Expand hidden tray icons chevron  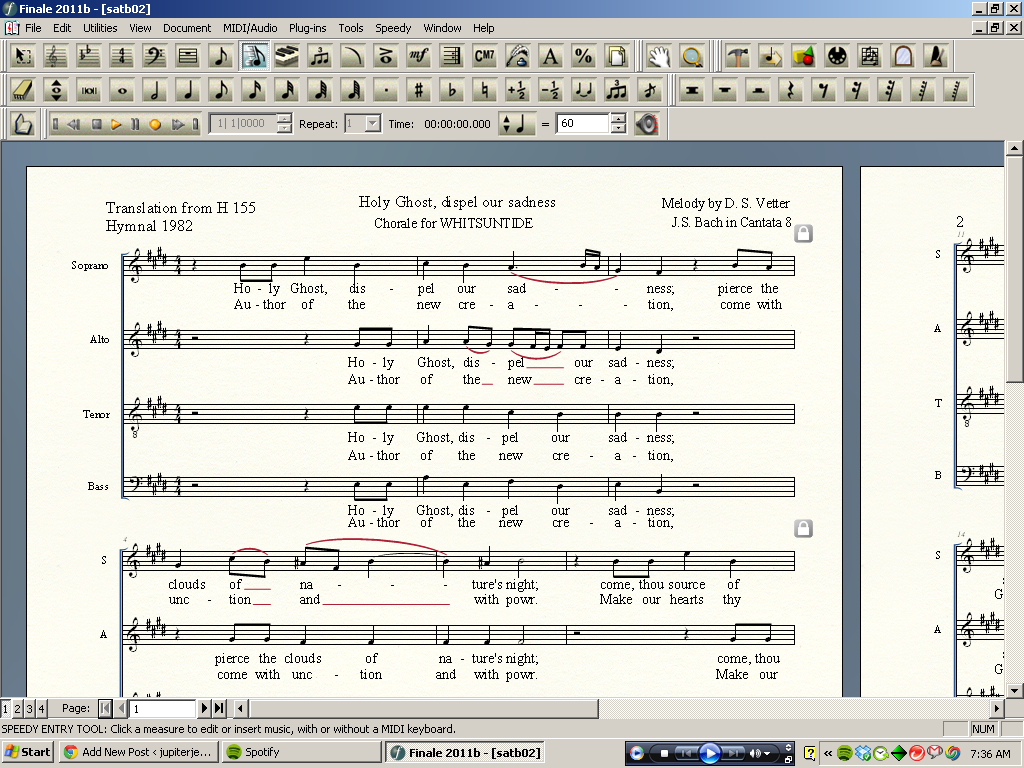pos(828,753)
